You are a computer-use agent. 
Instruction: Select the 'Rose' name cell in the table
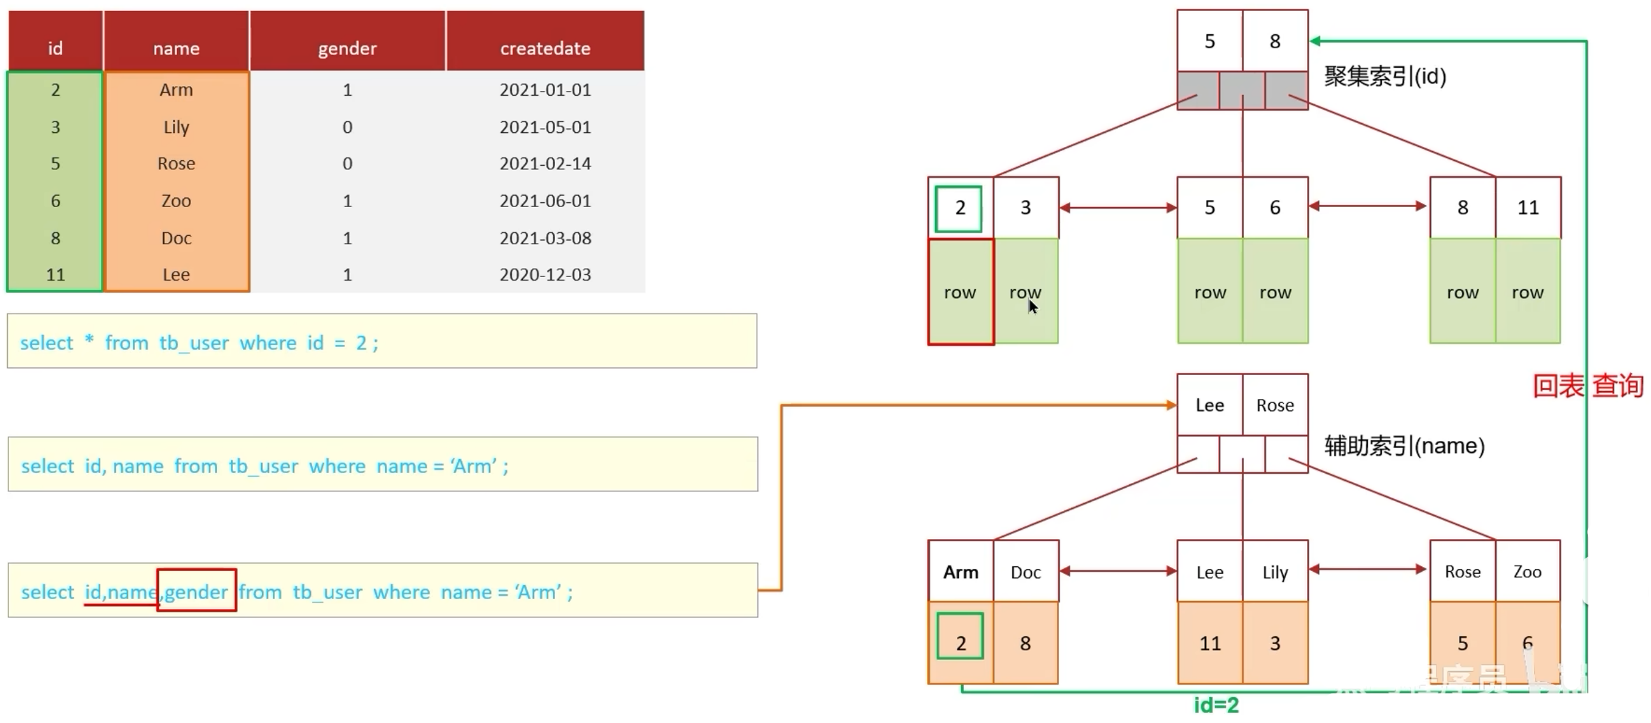point(176,163)
